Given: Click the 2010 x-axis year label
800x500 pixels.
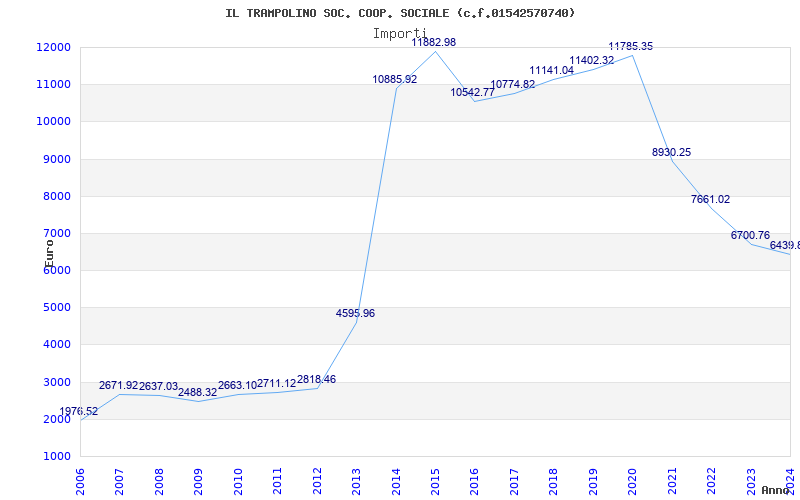Looking at the screenshot, I should pyautogui.click(x=238, y=481).
